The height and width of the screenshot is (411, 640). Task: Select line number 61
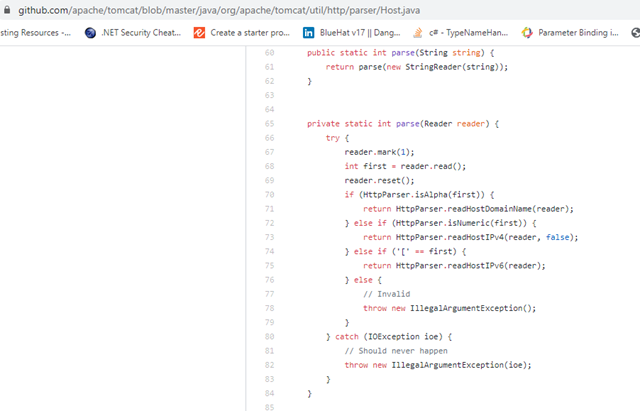(x=269, y=67)
